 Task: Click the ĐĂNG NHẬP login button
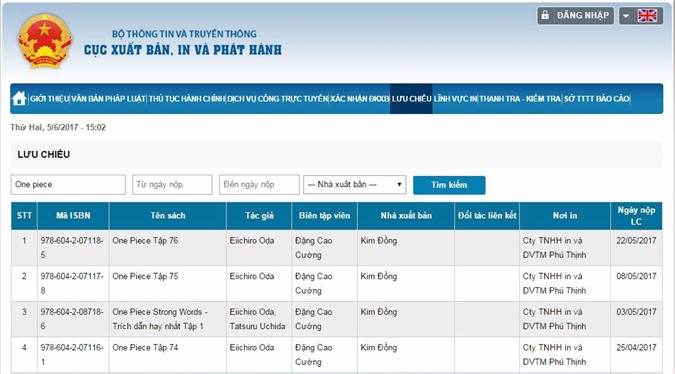point(575,15)
